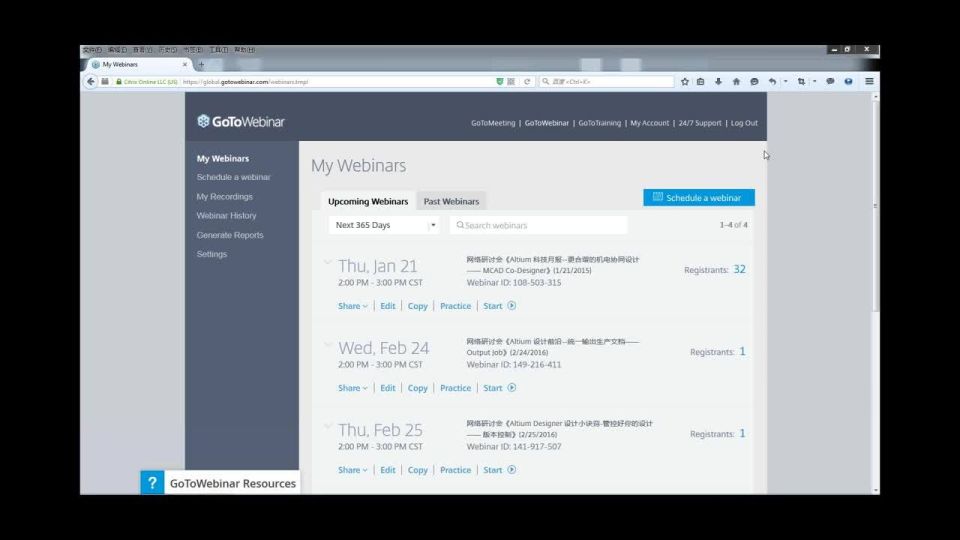Viewport: 960px width, 540px height.
Task: Click Start for Wed, Feb 24 webinar
Action: (492, 388)
